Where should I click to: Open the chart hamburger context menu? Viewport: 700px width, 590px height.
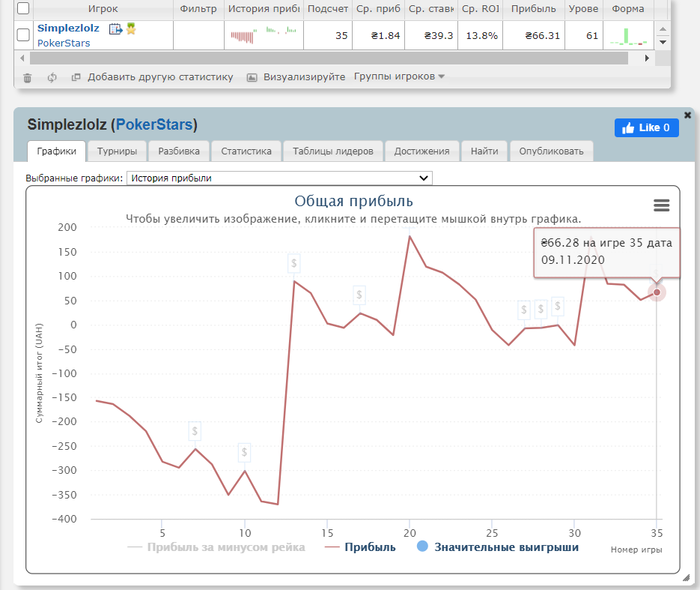661,205
